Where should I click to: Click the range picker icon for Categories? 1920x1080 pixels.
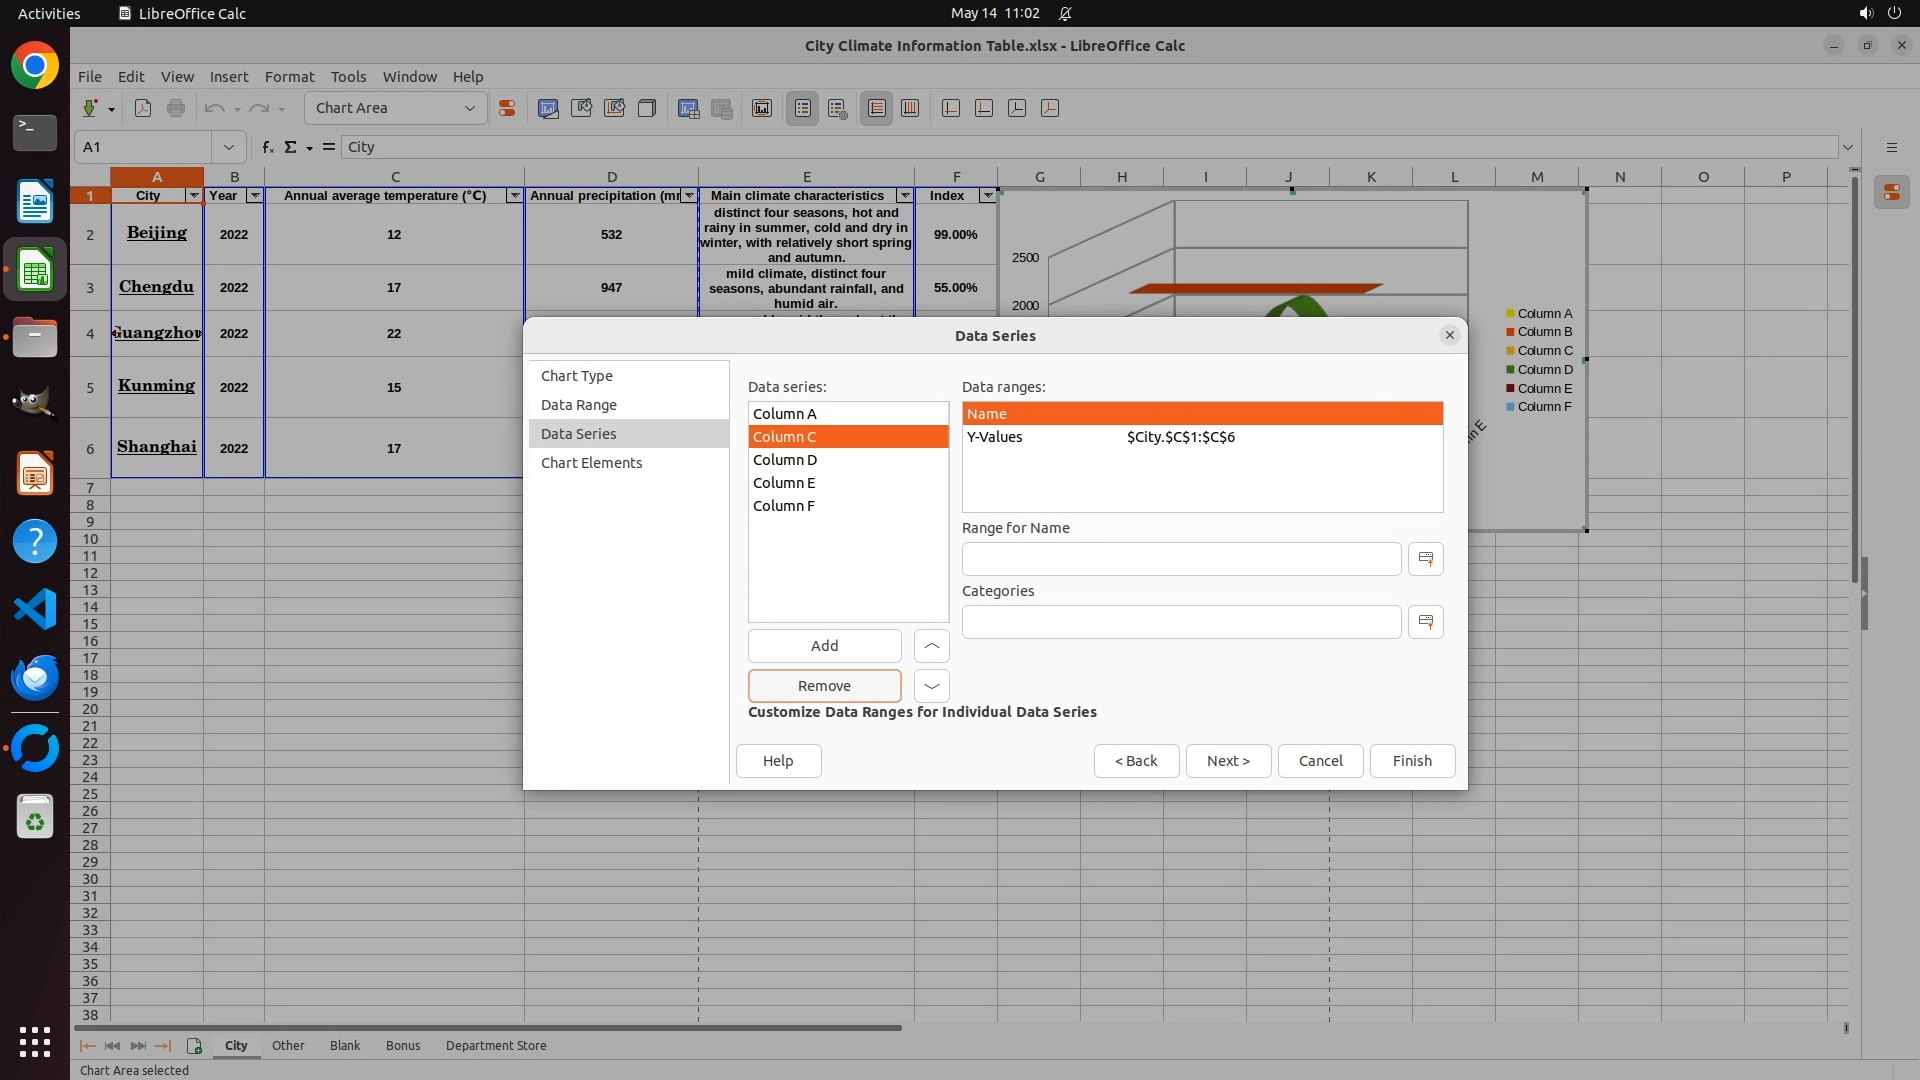[x=1425, y=622]
